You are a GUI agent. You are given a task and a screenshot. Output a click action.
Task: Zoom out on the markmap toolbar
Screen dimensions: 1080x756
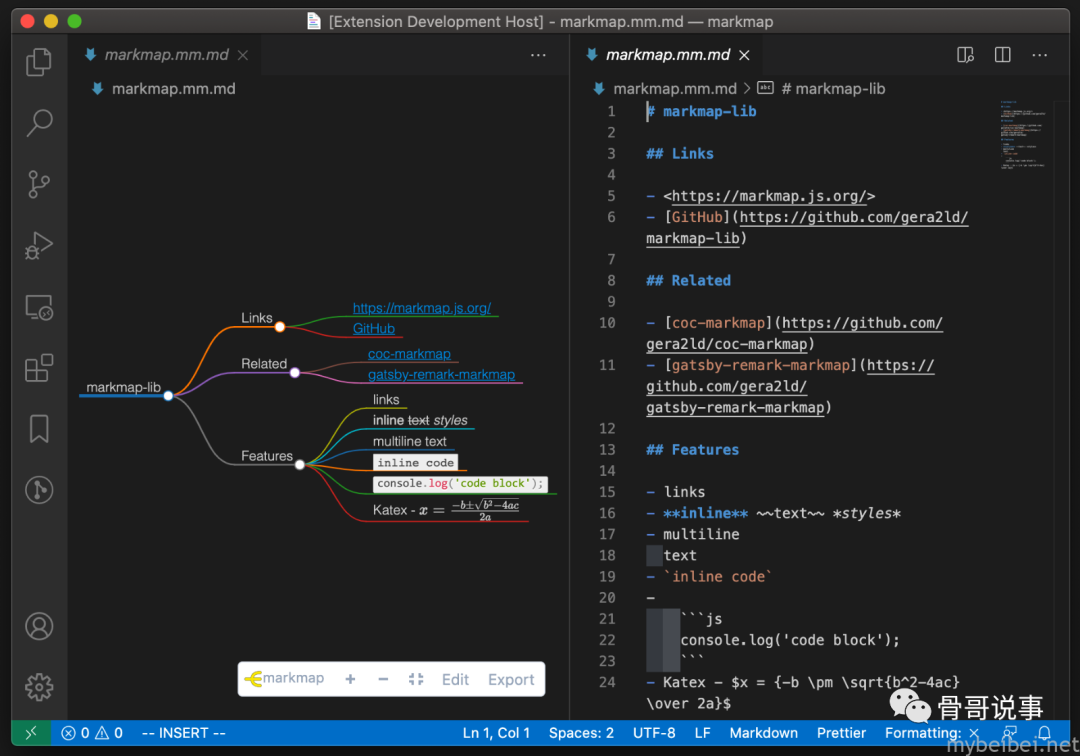384,680
